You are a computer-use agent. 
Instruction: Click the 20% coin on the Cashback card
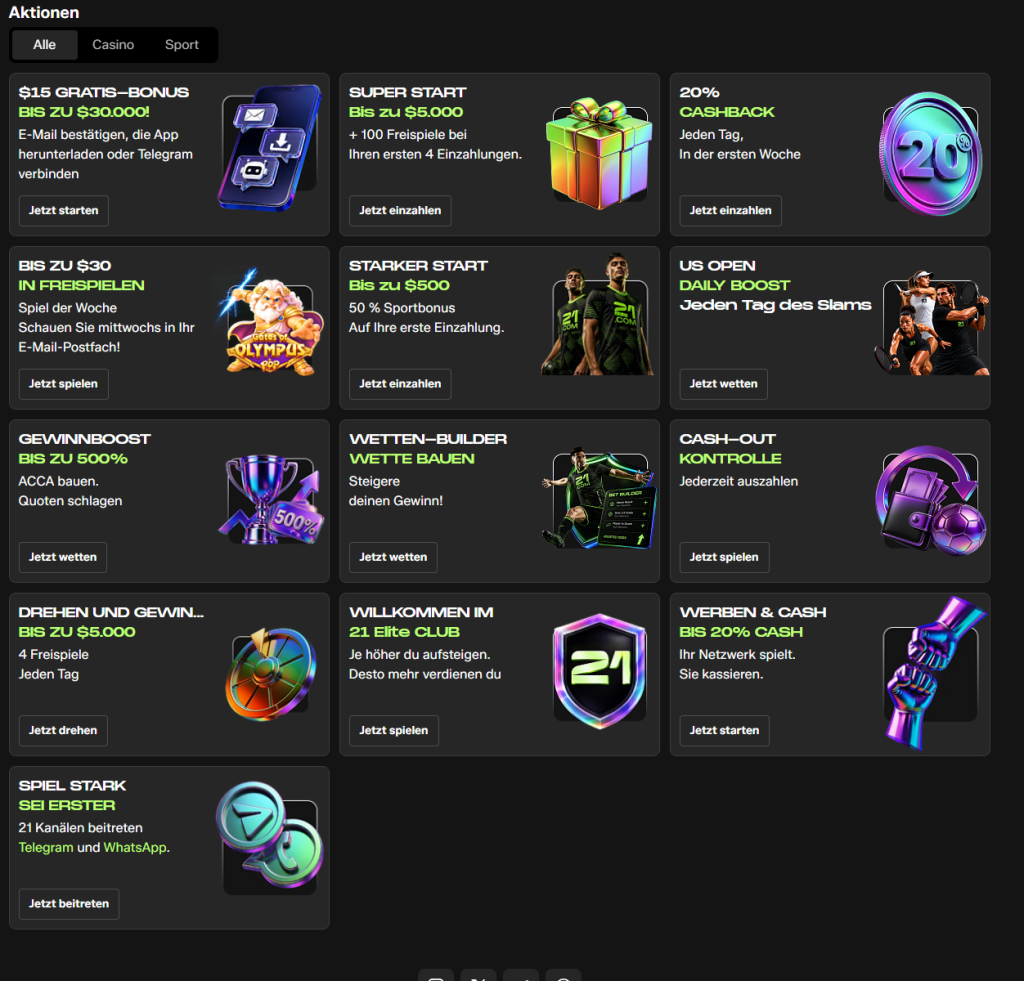(931, 154)
